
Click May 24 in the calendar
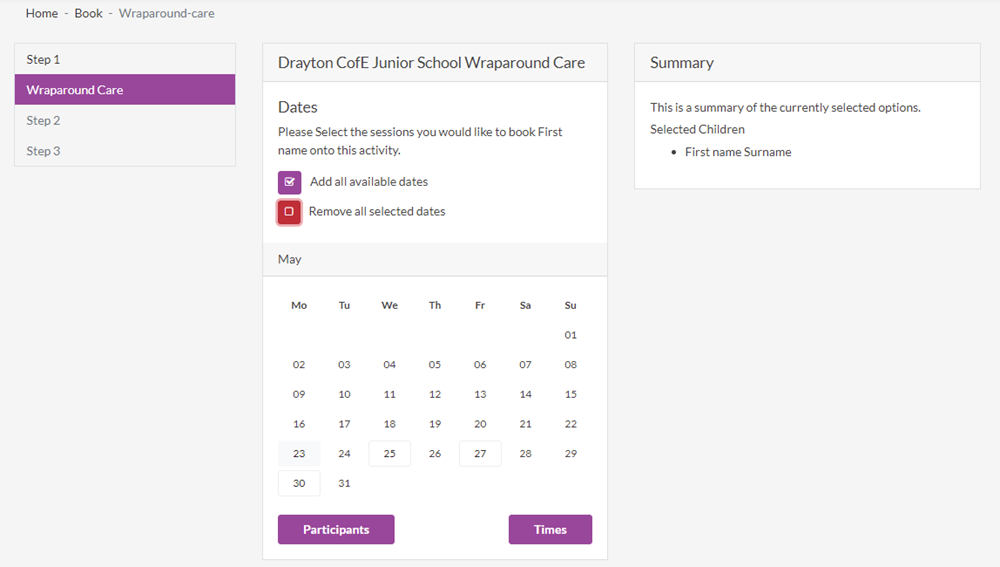point(344,453)
